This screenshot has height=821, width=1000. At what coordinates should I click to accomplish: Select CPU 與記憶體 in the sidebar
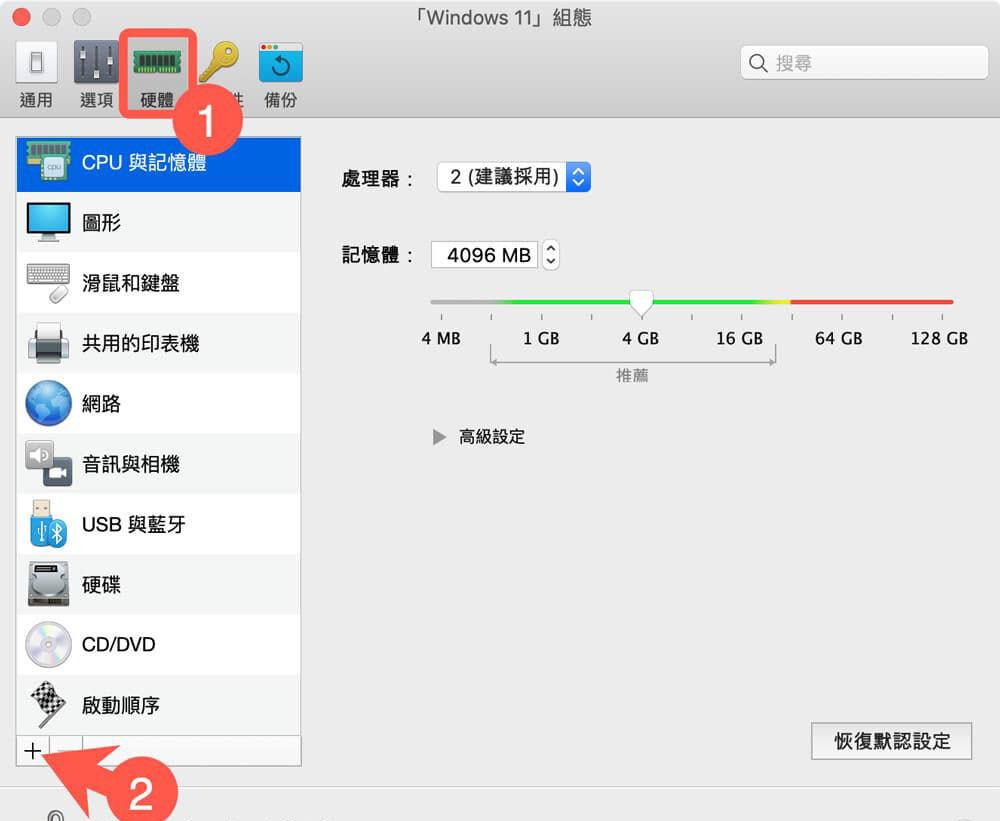pos(158,163)
